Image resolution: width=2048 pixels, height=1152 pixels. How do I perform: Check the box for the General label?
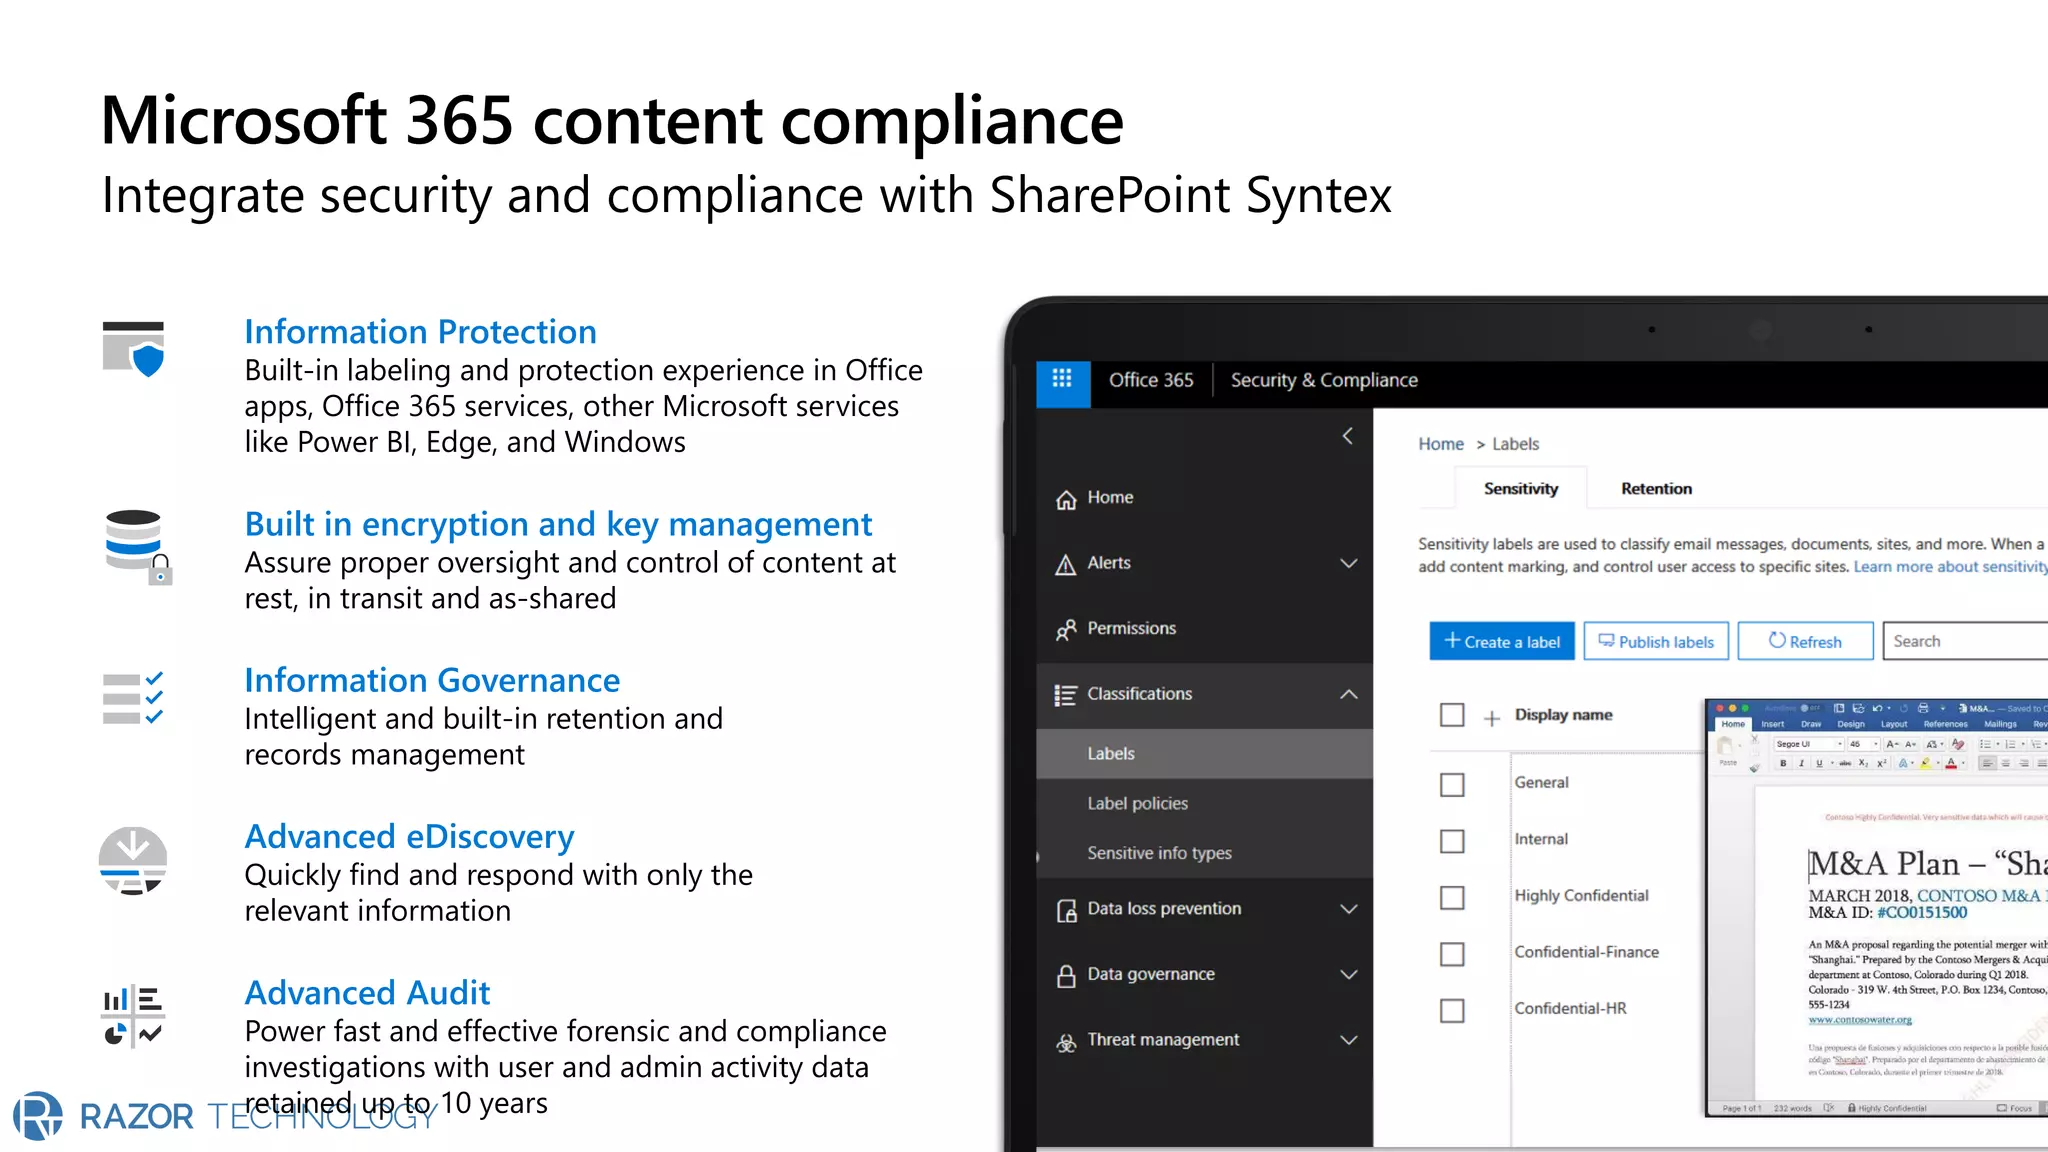1452,784
